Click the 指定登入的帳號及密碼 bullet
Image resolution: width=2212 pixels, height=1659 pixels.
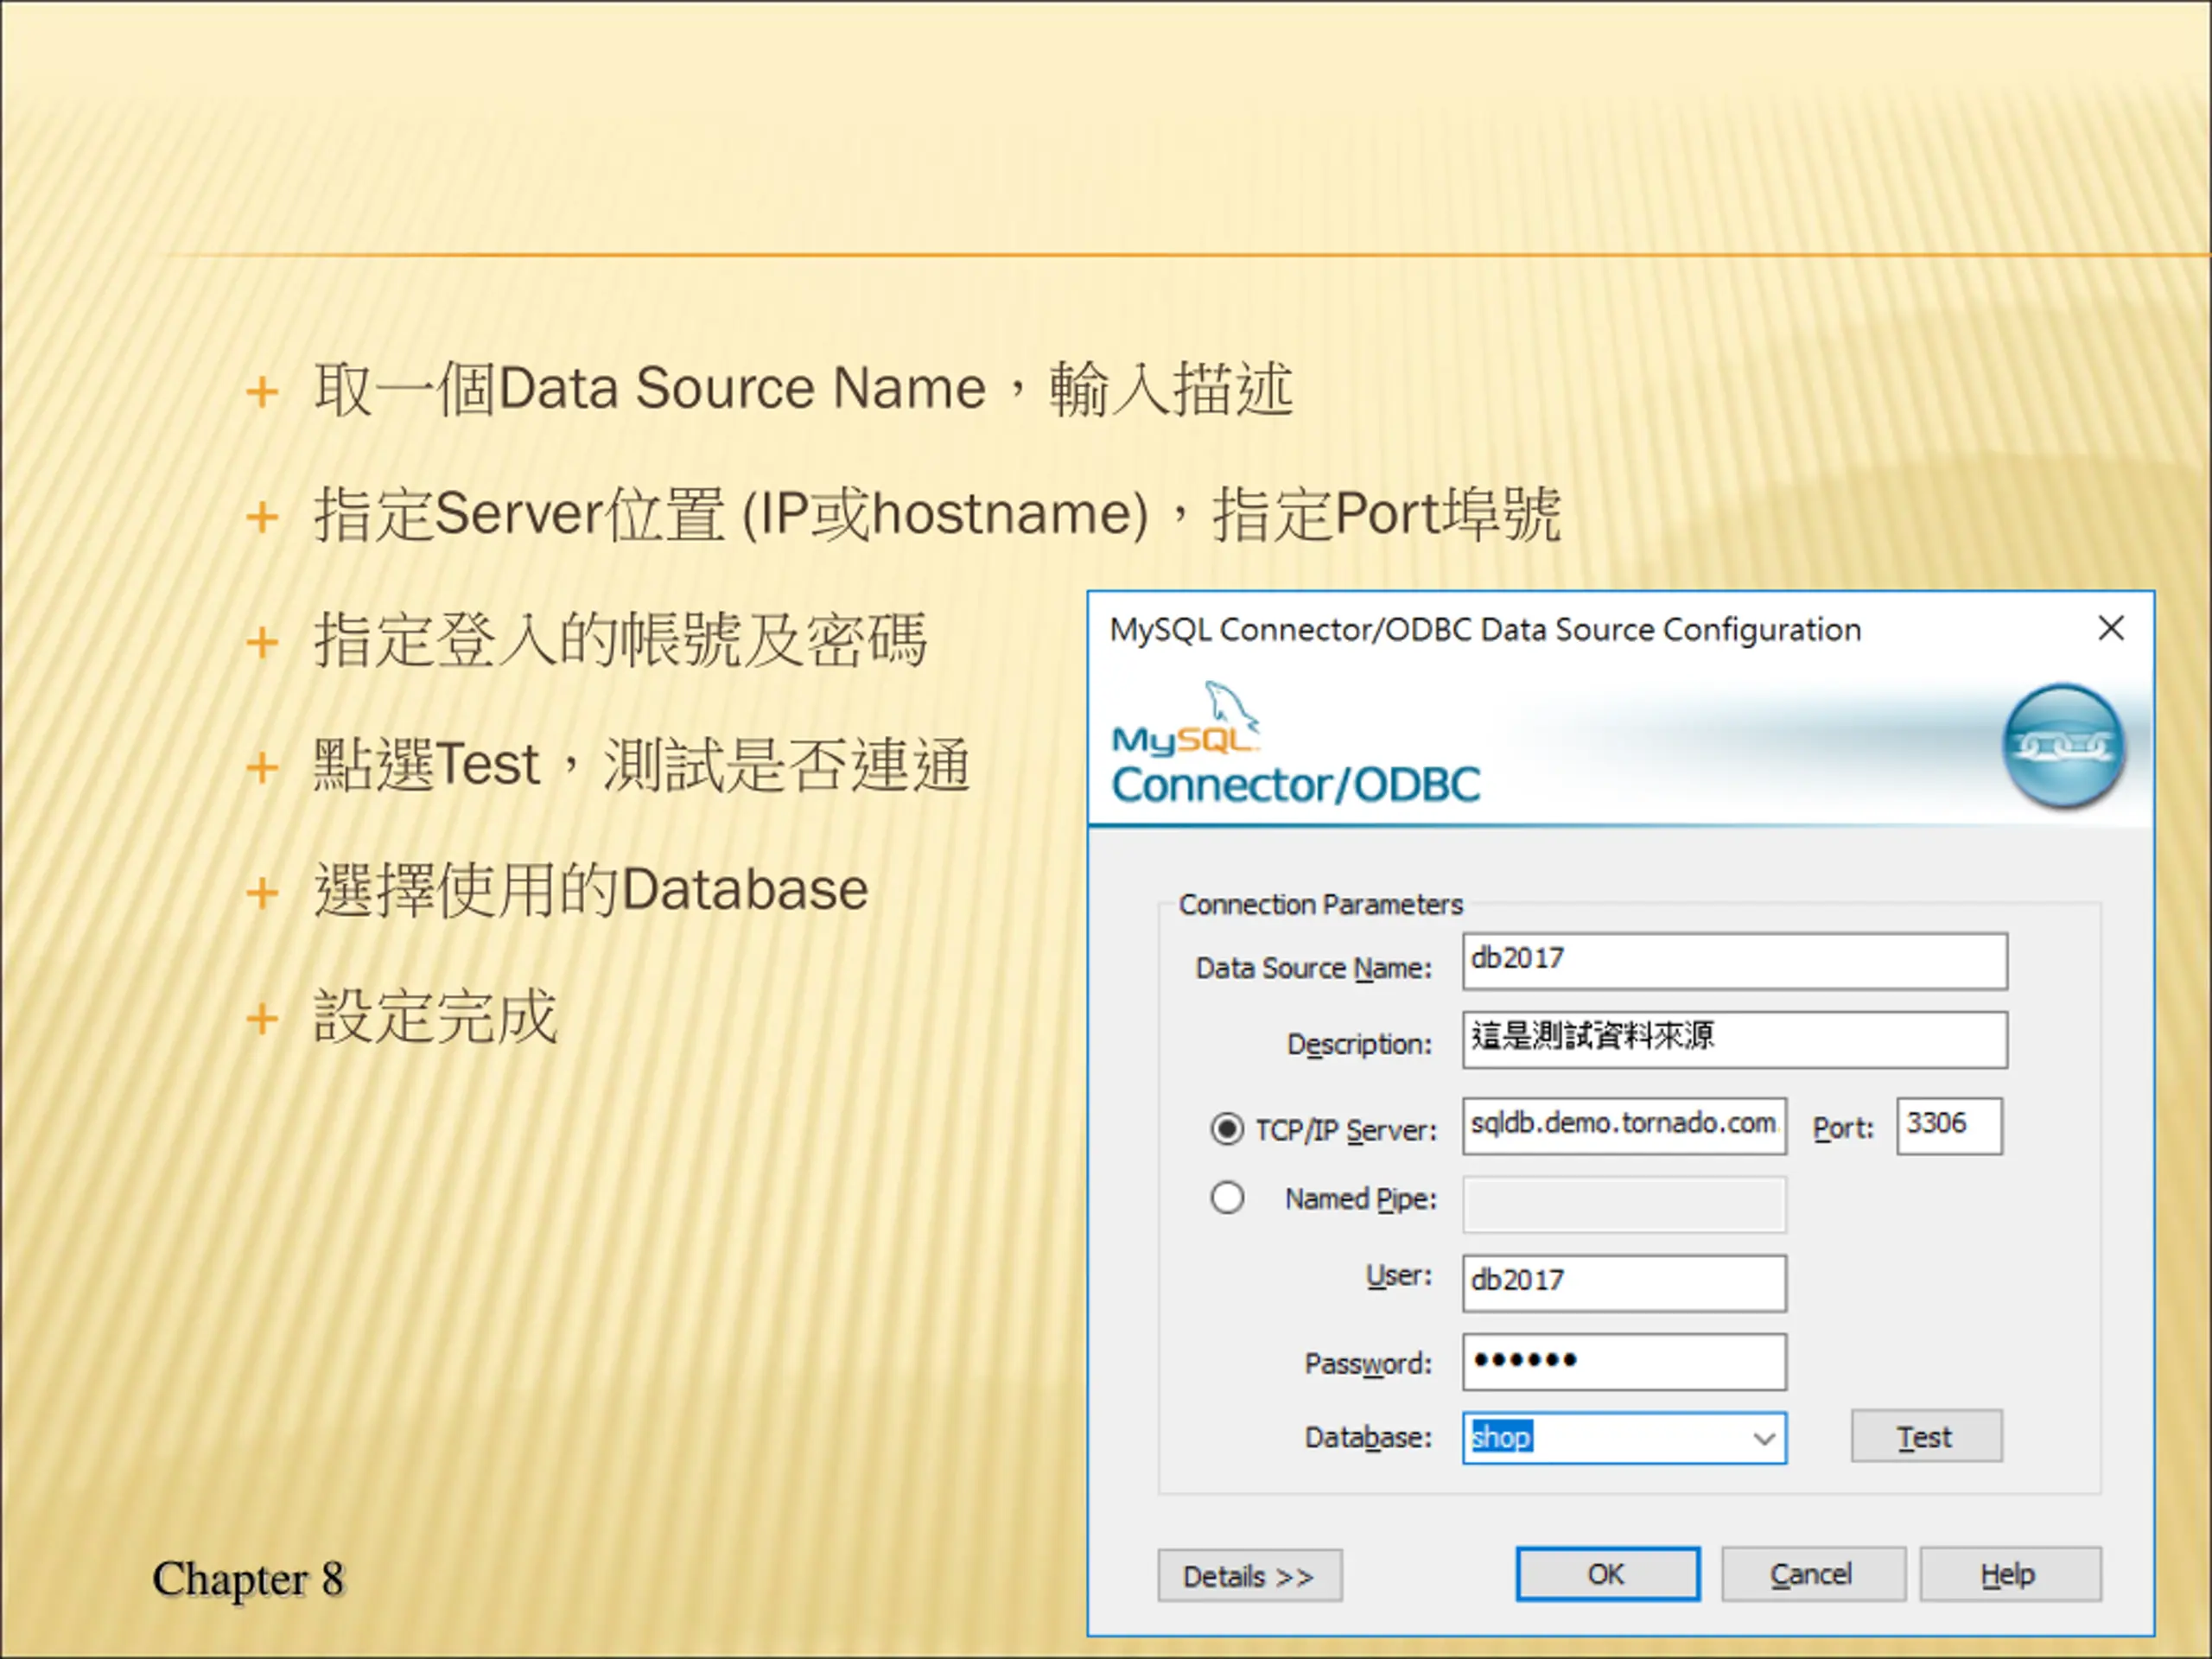[620, 640]
